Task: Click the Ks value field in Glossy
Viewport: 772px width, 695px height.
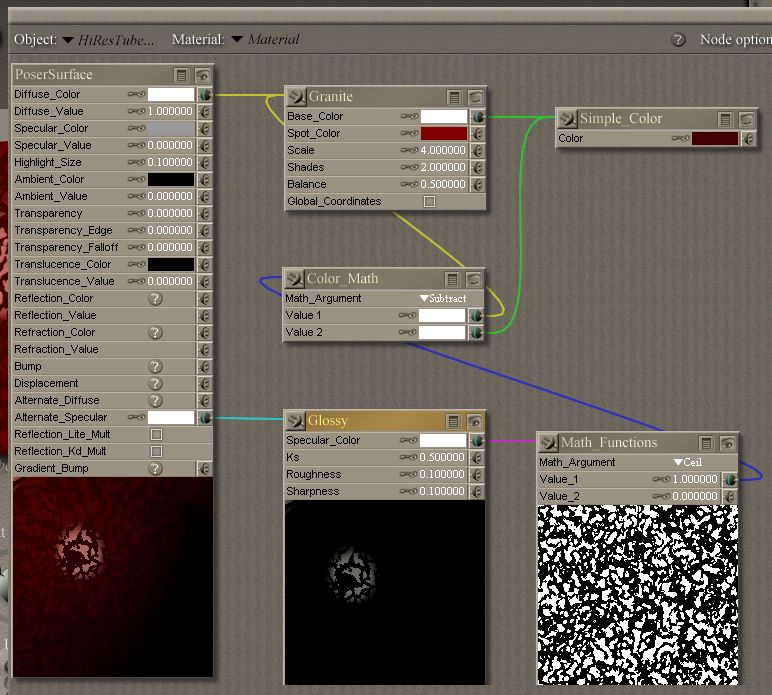Action: tap(443, 457)
